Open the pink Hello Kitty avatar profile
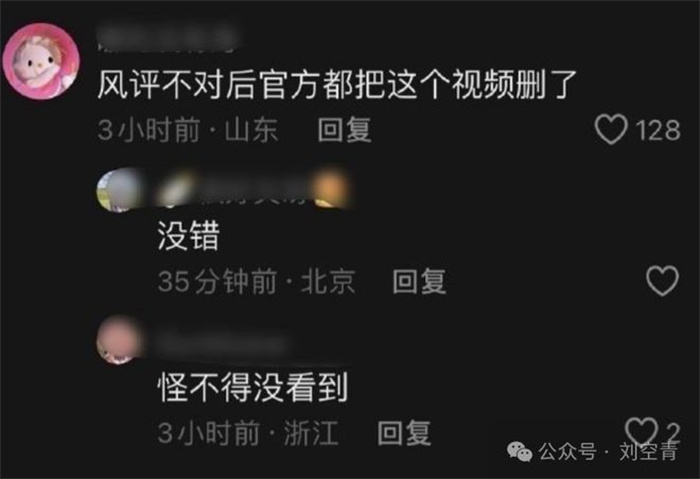Viewport: 700px width, 479px height. 41,61
